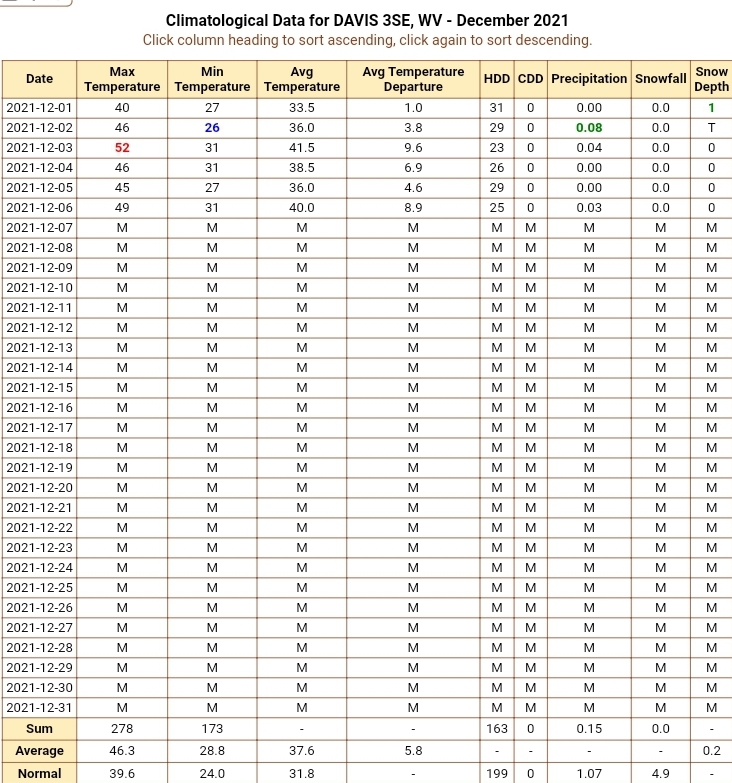Click the average max temperature 46.3
The width and height of the screenshot is (732, 783).
122,751
